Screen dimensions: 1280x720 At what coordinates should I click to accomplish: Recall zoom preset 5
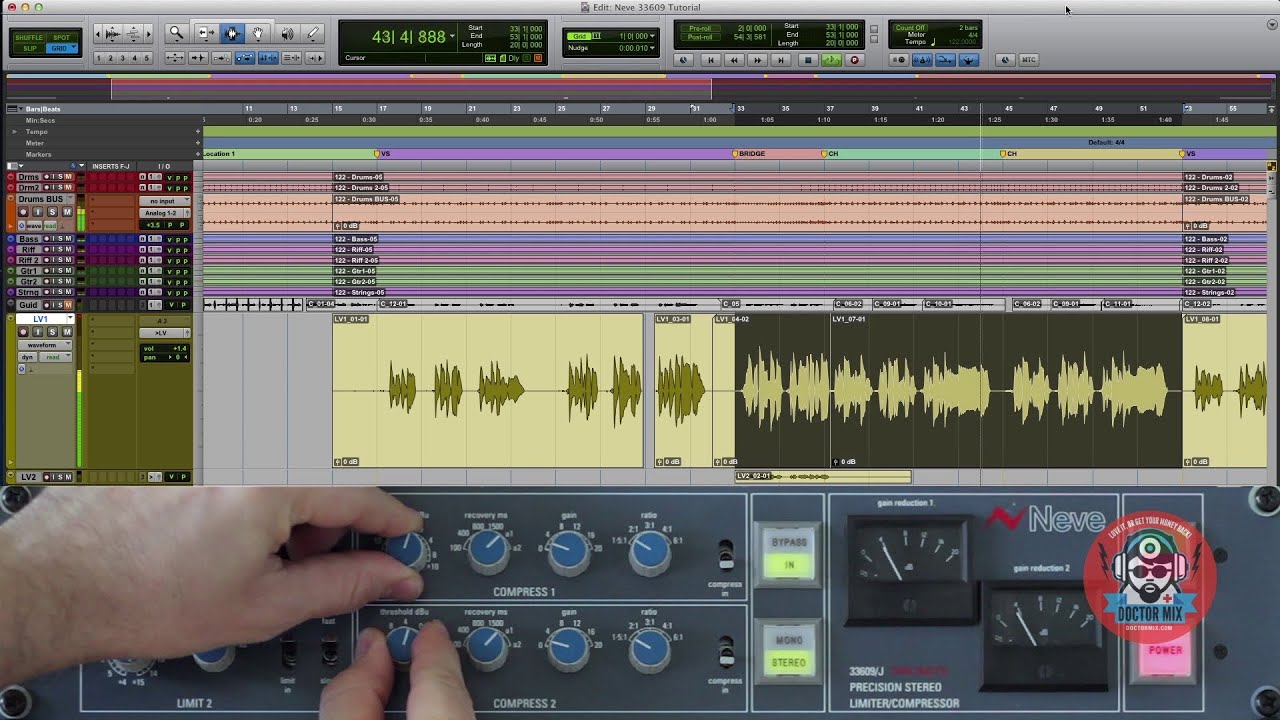[x=147, y=58]
